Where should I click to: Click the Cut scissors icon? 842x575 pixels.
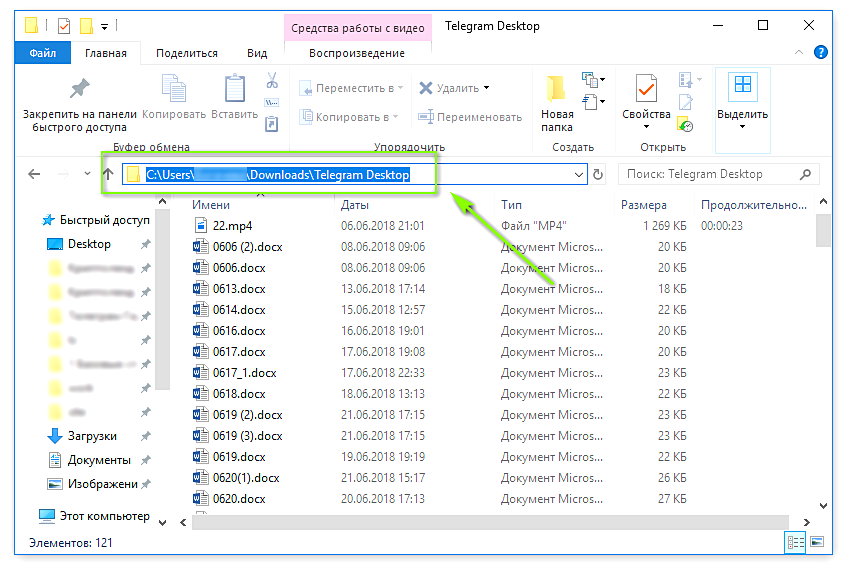[272, 81]
